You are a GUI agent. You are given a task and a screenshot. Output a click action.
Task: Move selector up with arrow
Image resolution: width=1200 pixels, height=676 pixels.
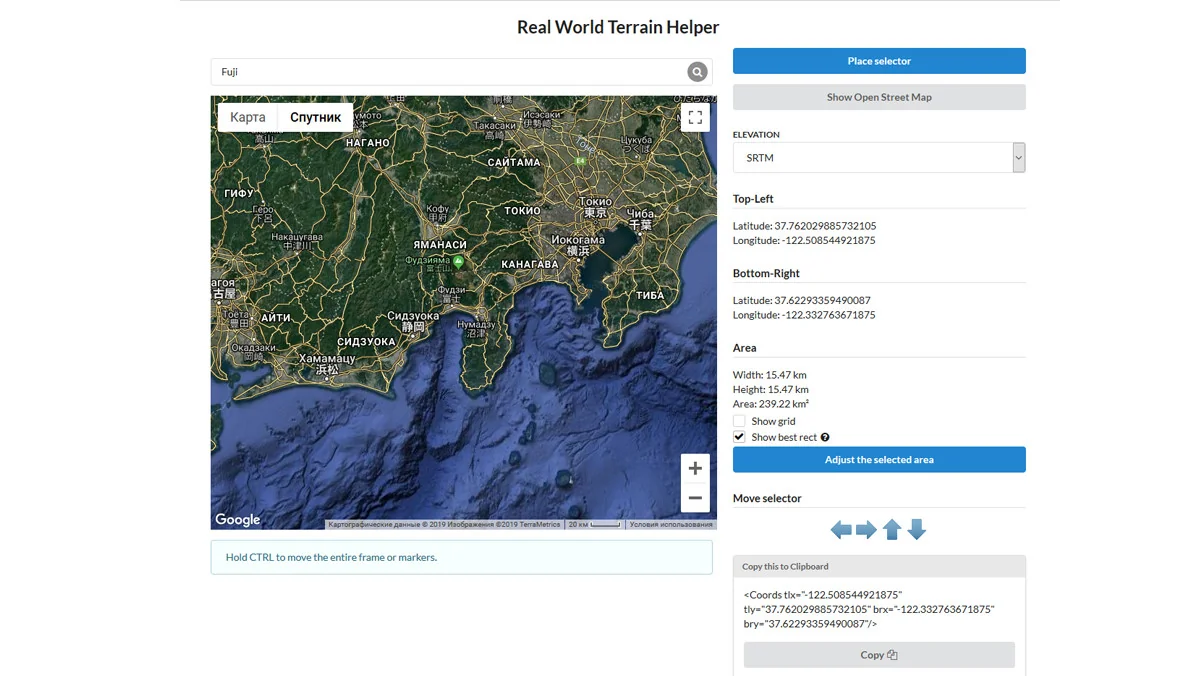pos(892,530)
